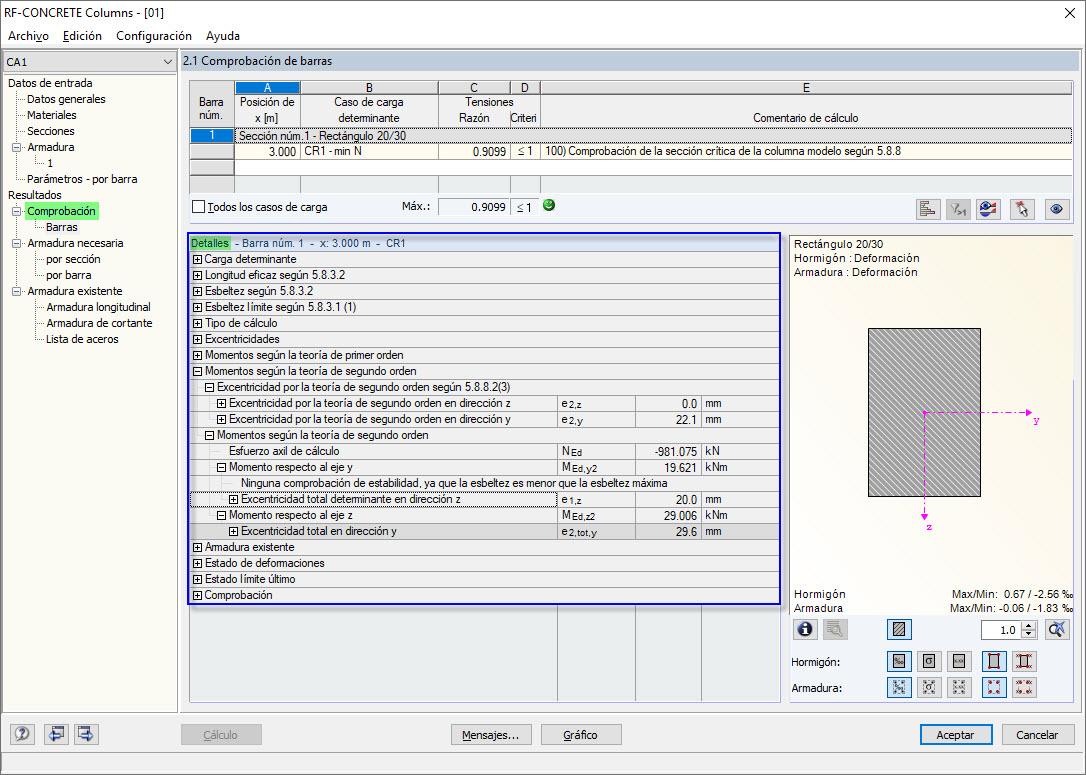Select the Armadura strain (‰) display icon
This screenshot has height=775, width=1086.
tap(899, 687)
